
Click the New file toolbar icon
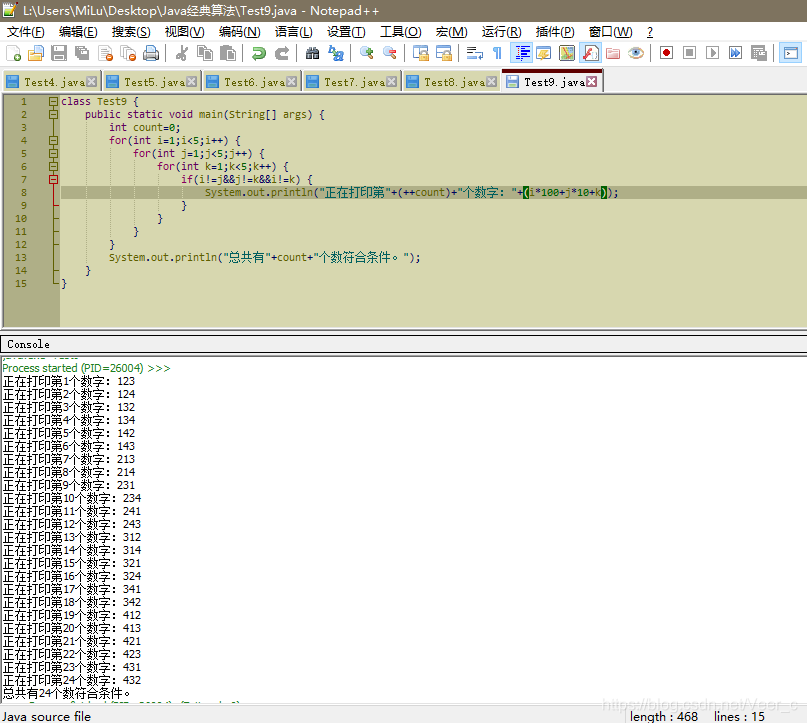point(13,53)
